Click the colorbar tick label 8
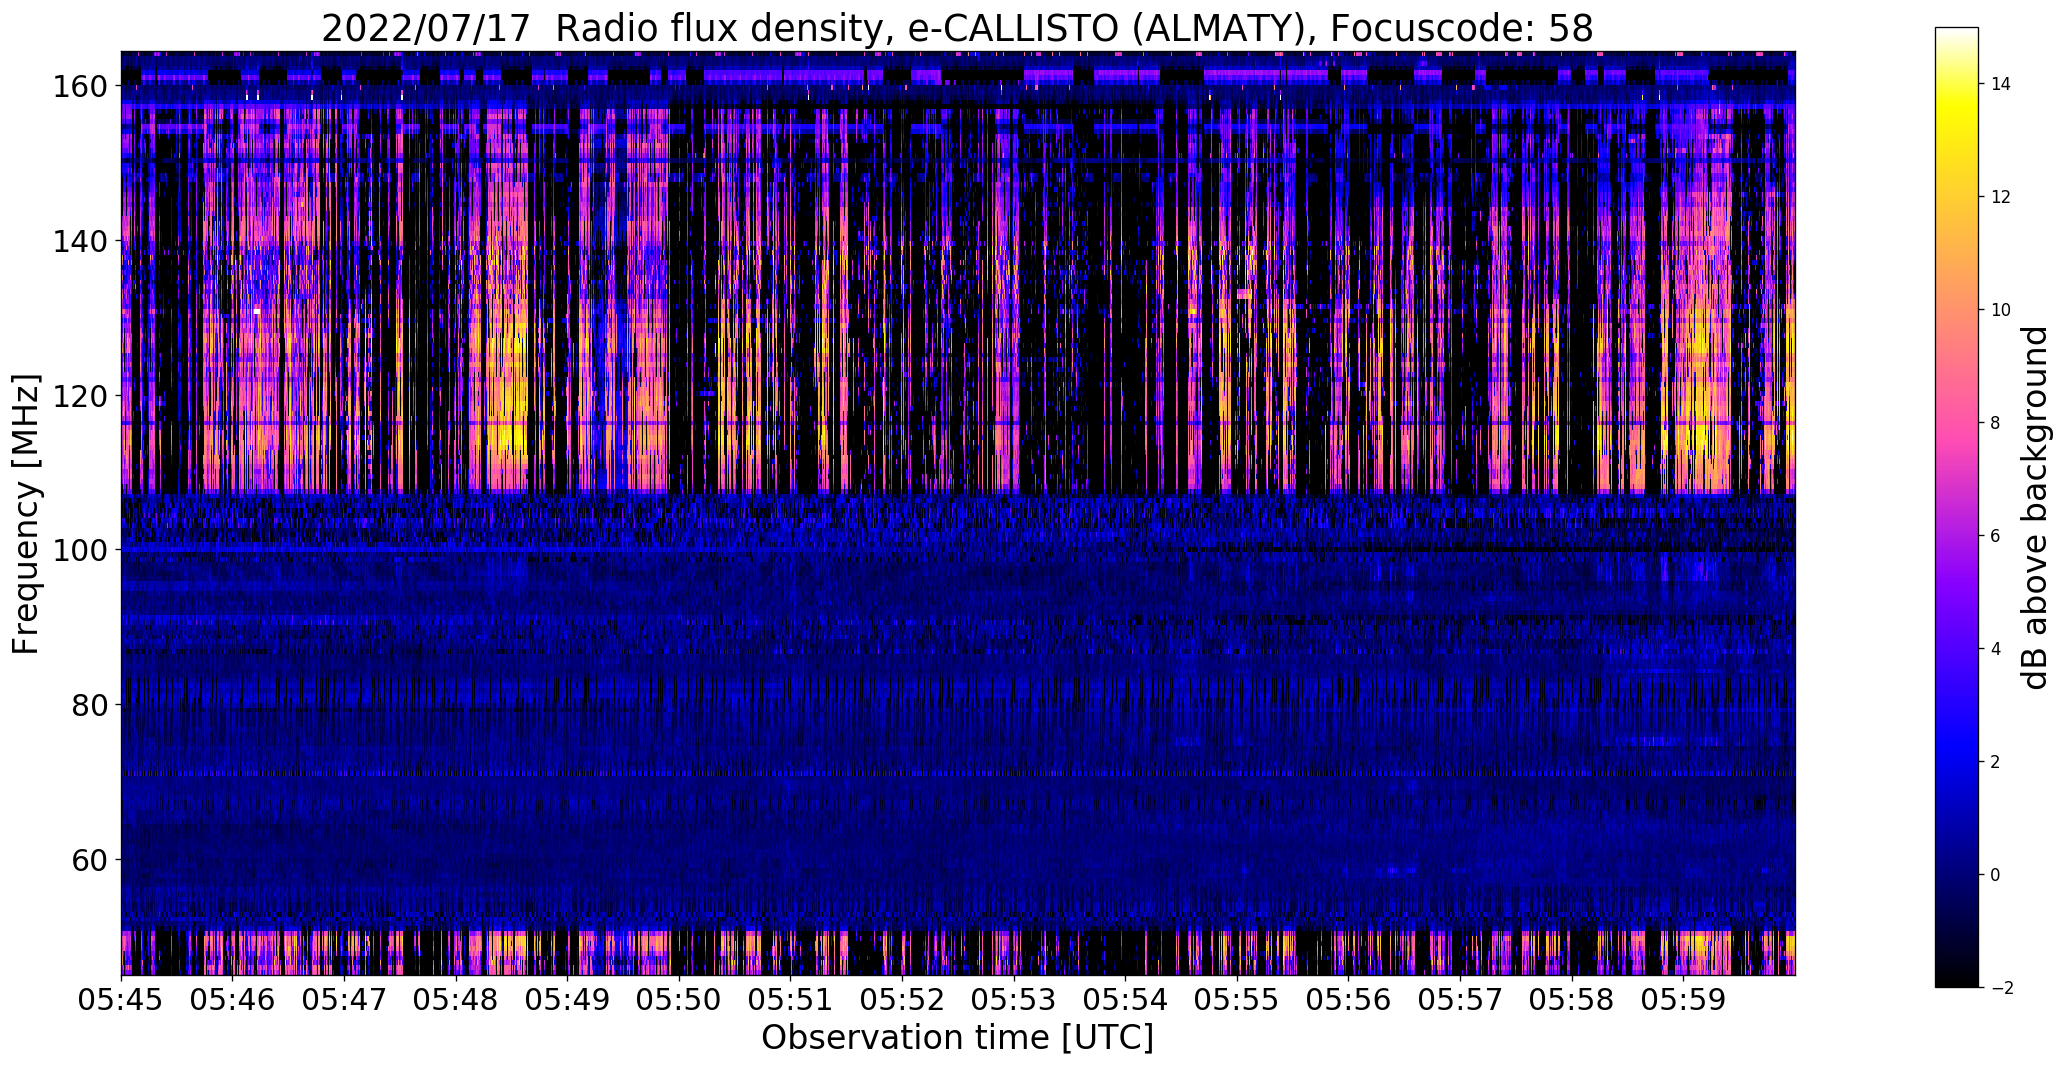This screenshot has width=2066, height=1067. point(1996,423)
